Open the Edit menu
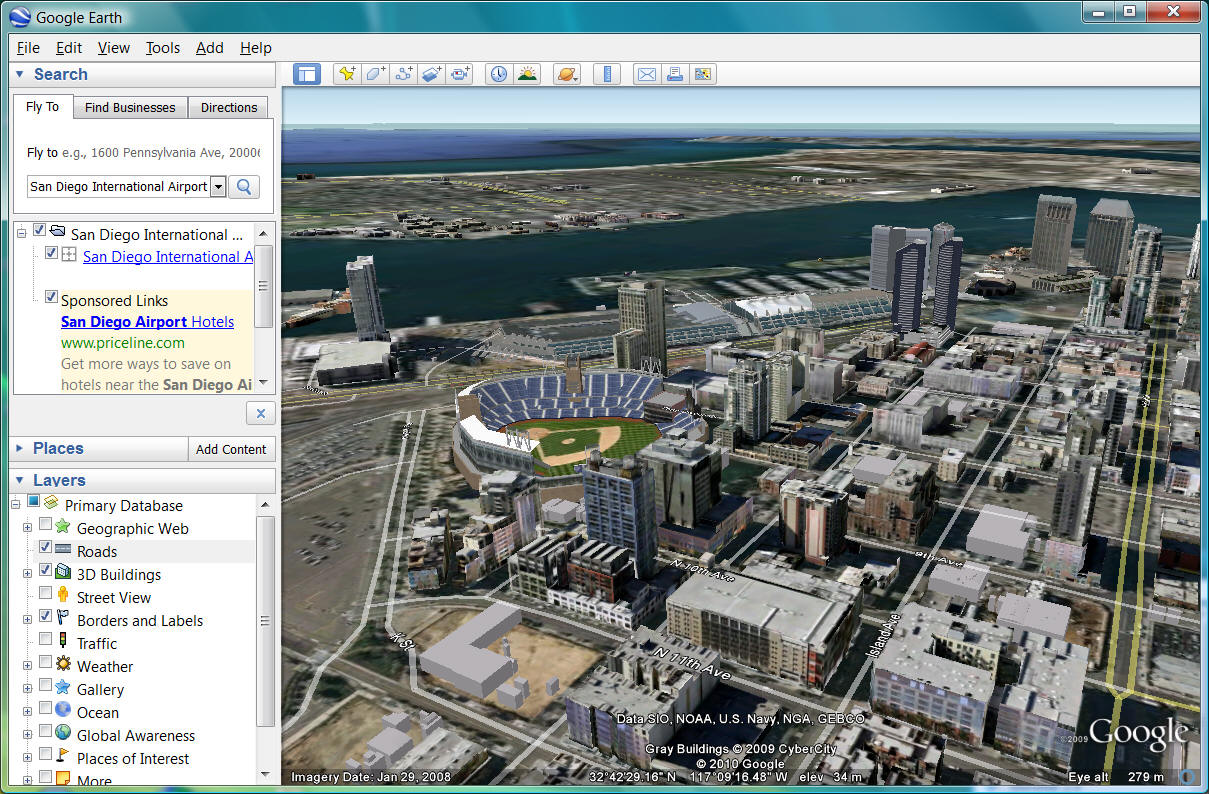Image resolution: width=1209 pixels, height=794 pixels. point(69,47)
